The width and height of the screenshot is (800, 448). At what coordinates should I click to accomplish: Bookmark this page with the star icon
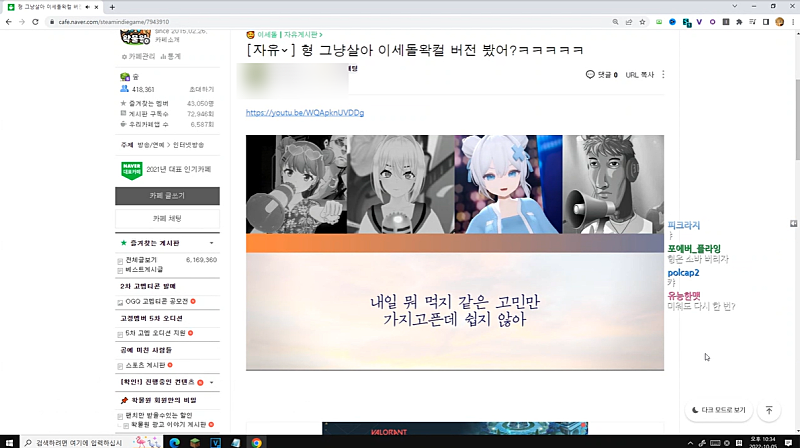[x=642, y=22]
